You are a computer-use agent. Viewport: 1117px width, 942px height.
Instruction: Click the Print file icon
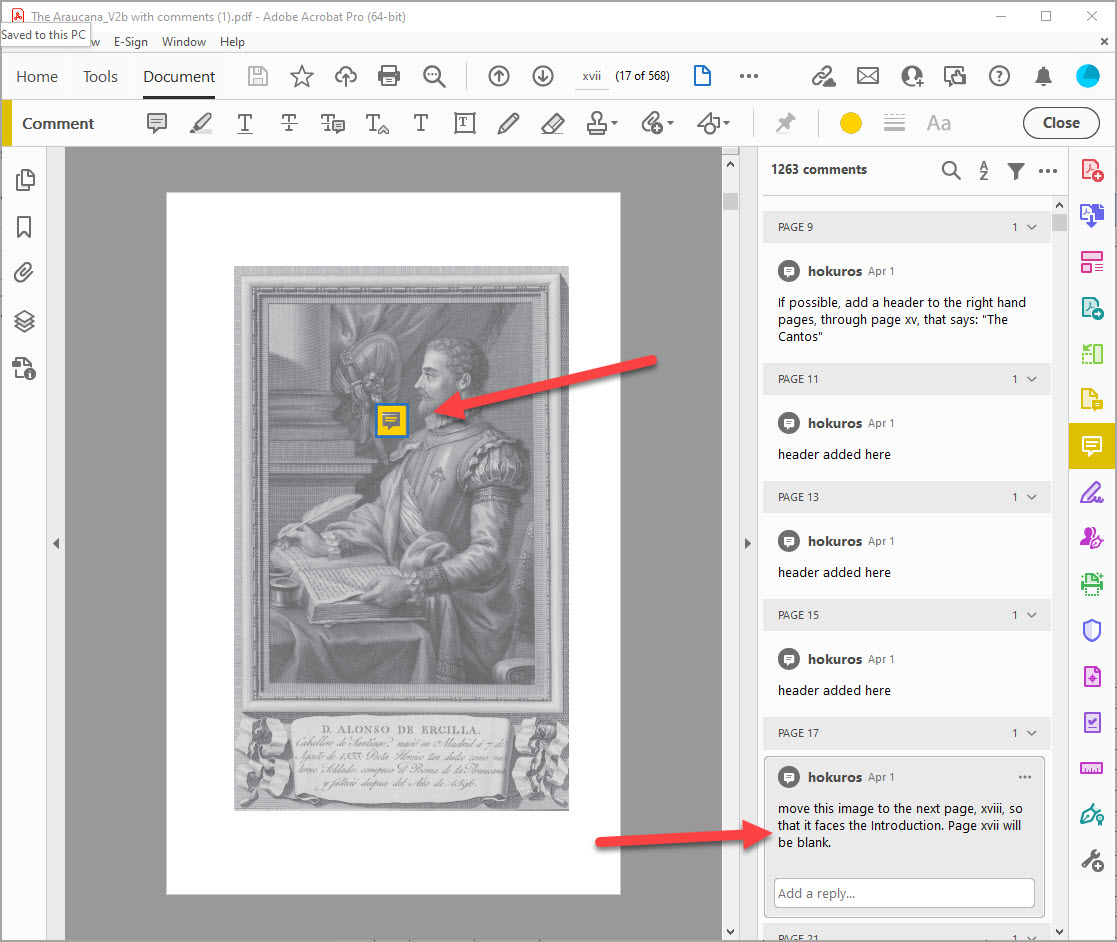point(389,76)
